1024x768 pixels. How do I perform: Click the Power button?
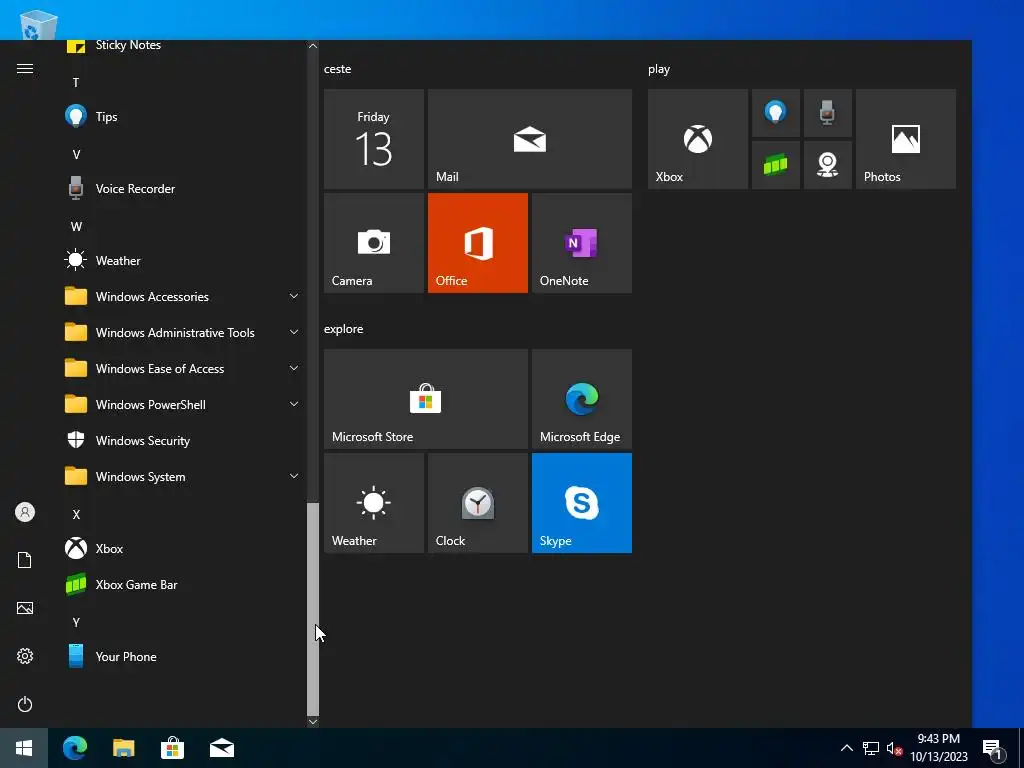point(25,704)
